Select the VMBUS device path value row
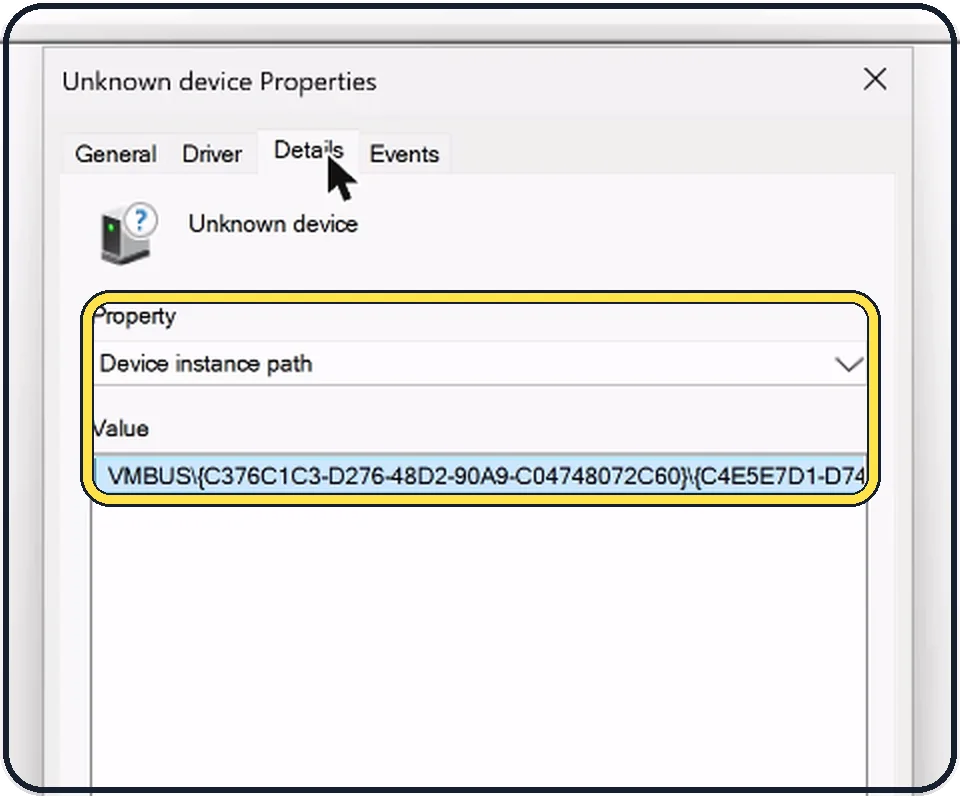Screen dimensions: 960x796 (480, 475)
